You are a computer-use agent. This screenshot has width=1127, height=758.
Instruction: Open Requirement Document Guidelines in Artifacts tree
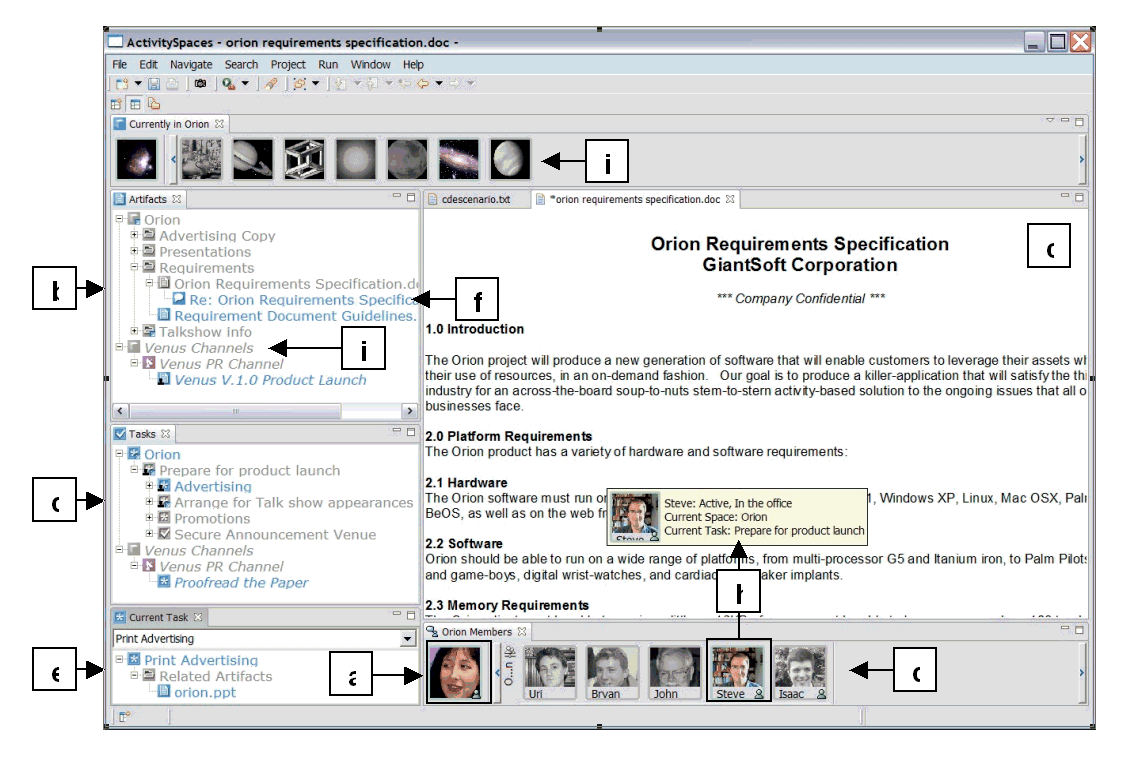(x=294, y=316)
